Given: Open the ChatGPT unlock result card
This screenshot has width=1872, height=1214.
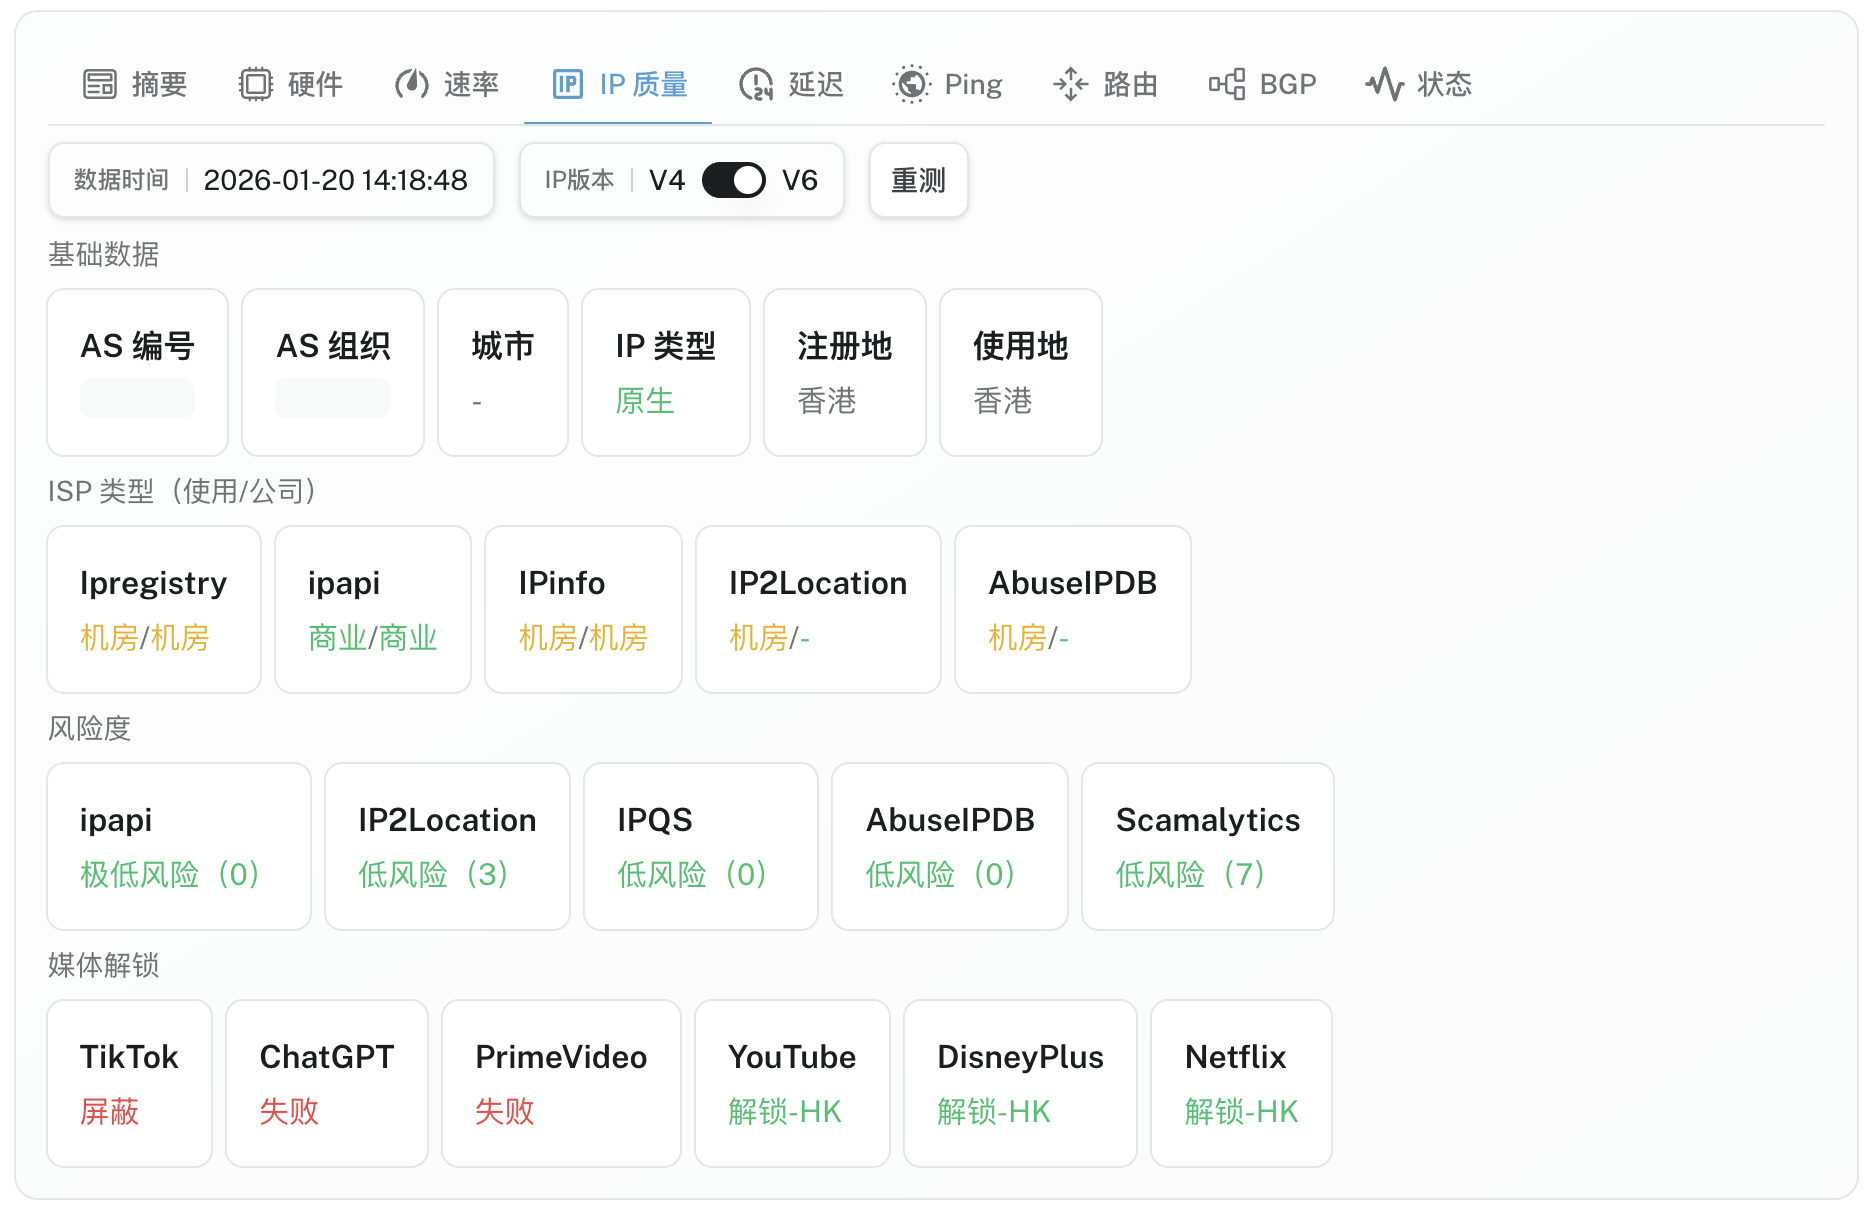Looking at the screenshot, I should point(326,1083).
